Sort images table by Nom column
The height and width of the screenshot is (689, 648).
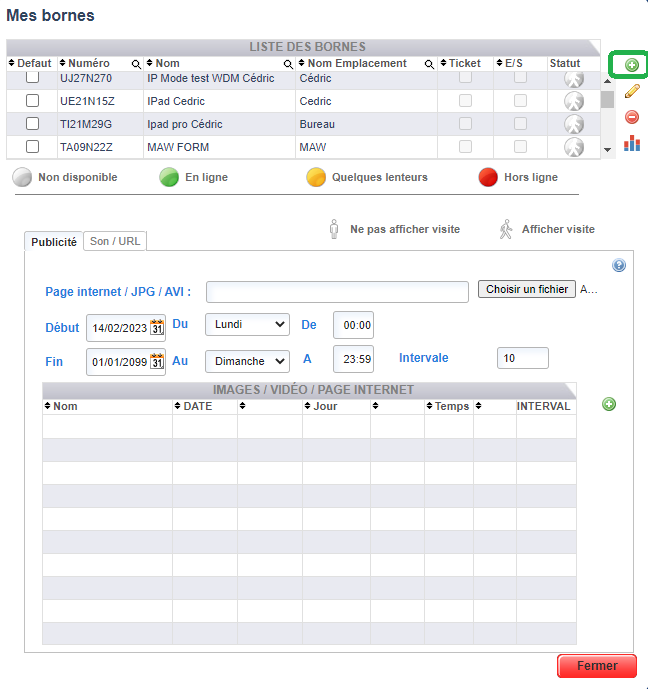pyautogui.click(x=47, y=406)
